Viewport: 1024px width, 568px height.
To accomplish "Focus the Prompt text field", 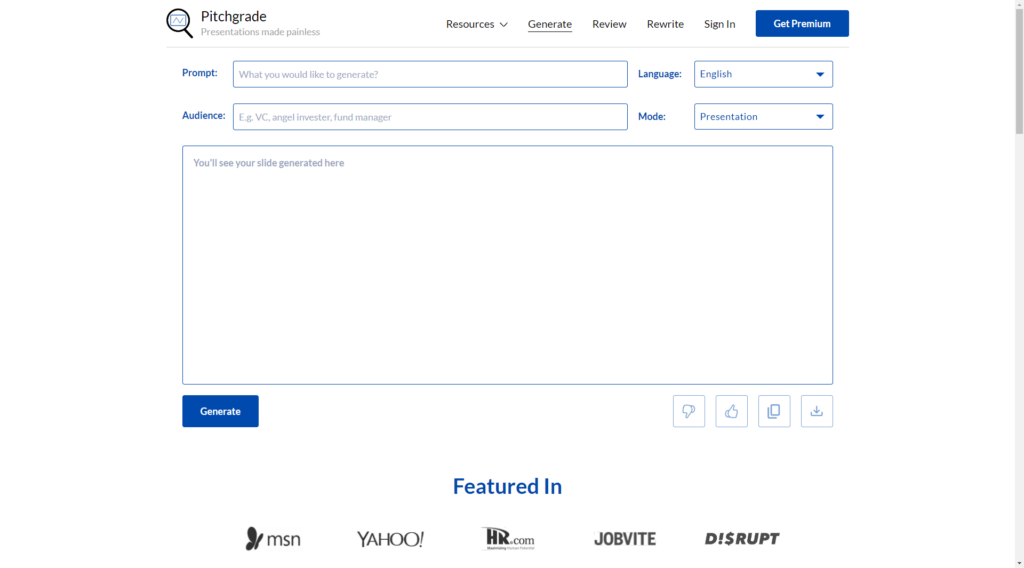I will pos(430,74).
